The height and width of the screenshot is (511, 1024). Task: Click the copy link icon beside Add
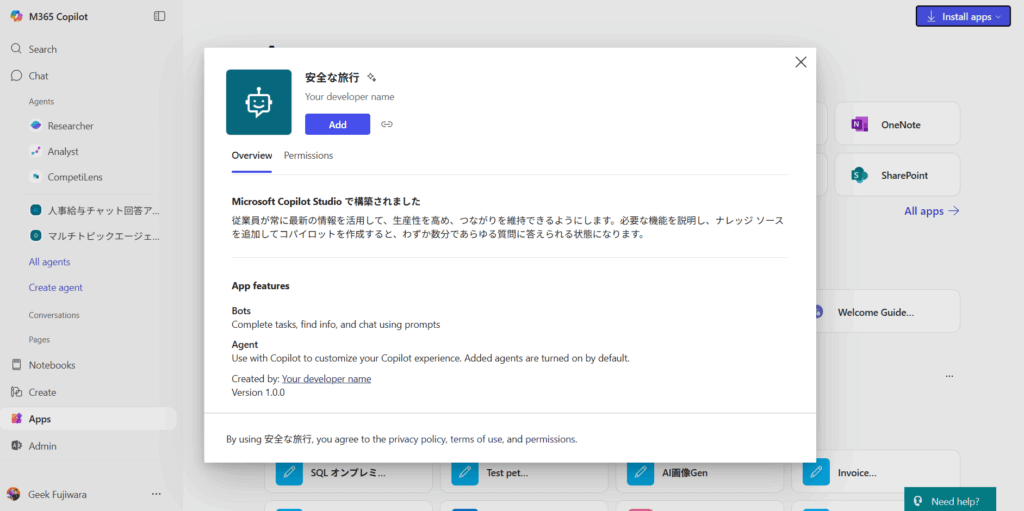pos(387,124)
